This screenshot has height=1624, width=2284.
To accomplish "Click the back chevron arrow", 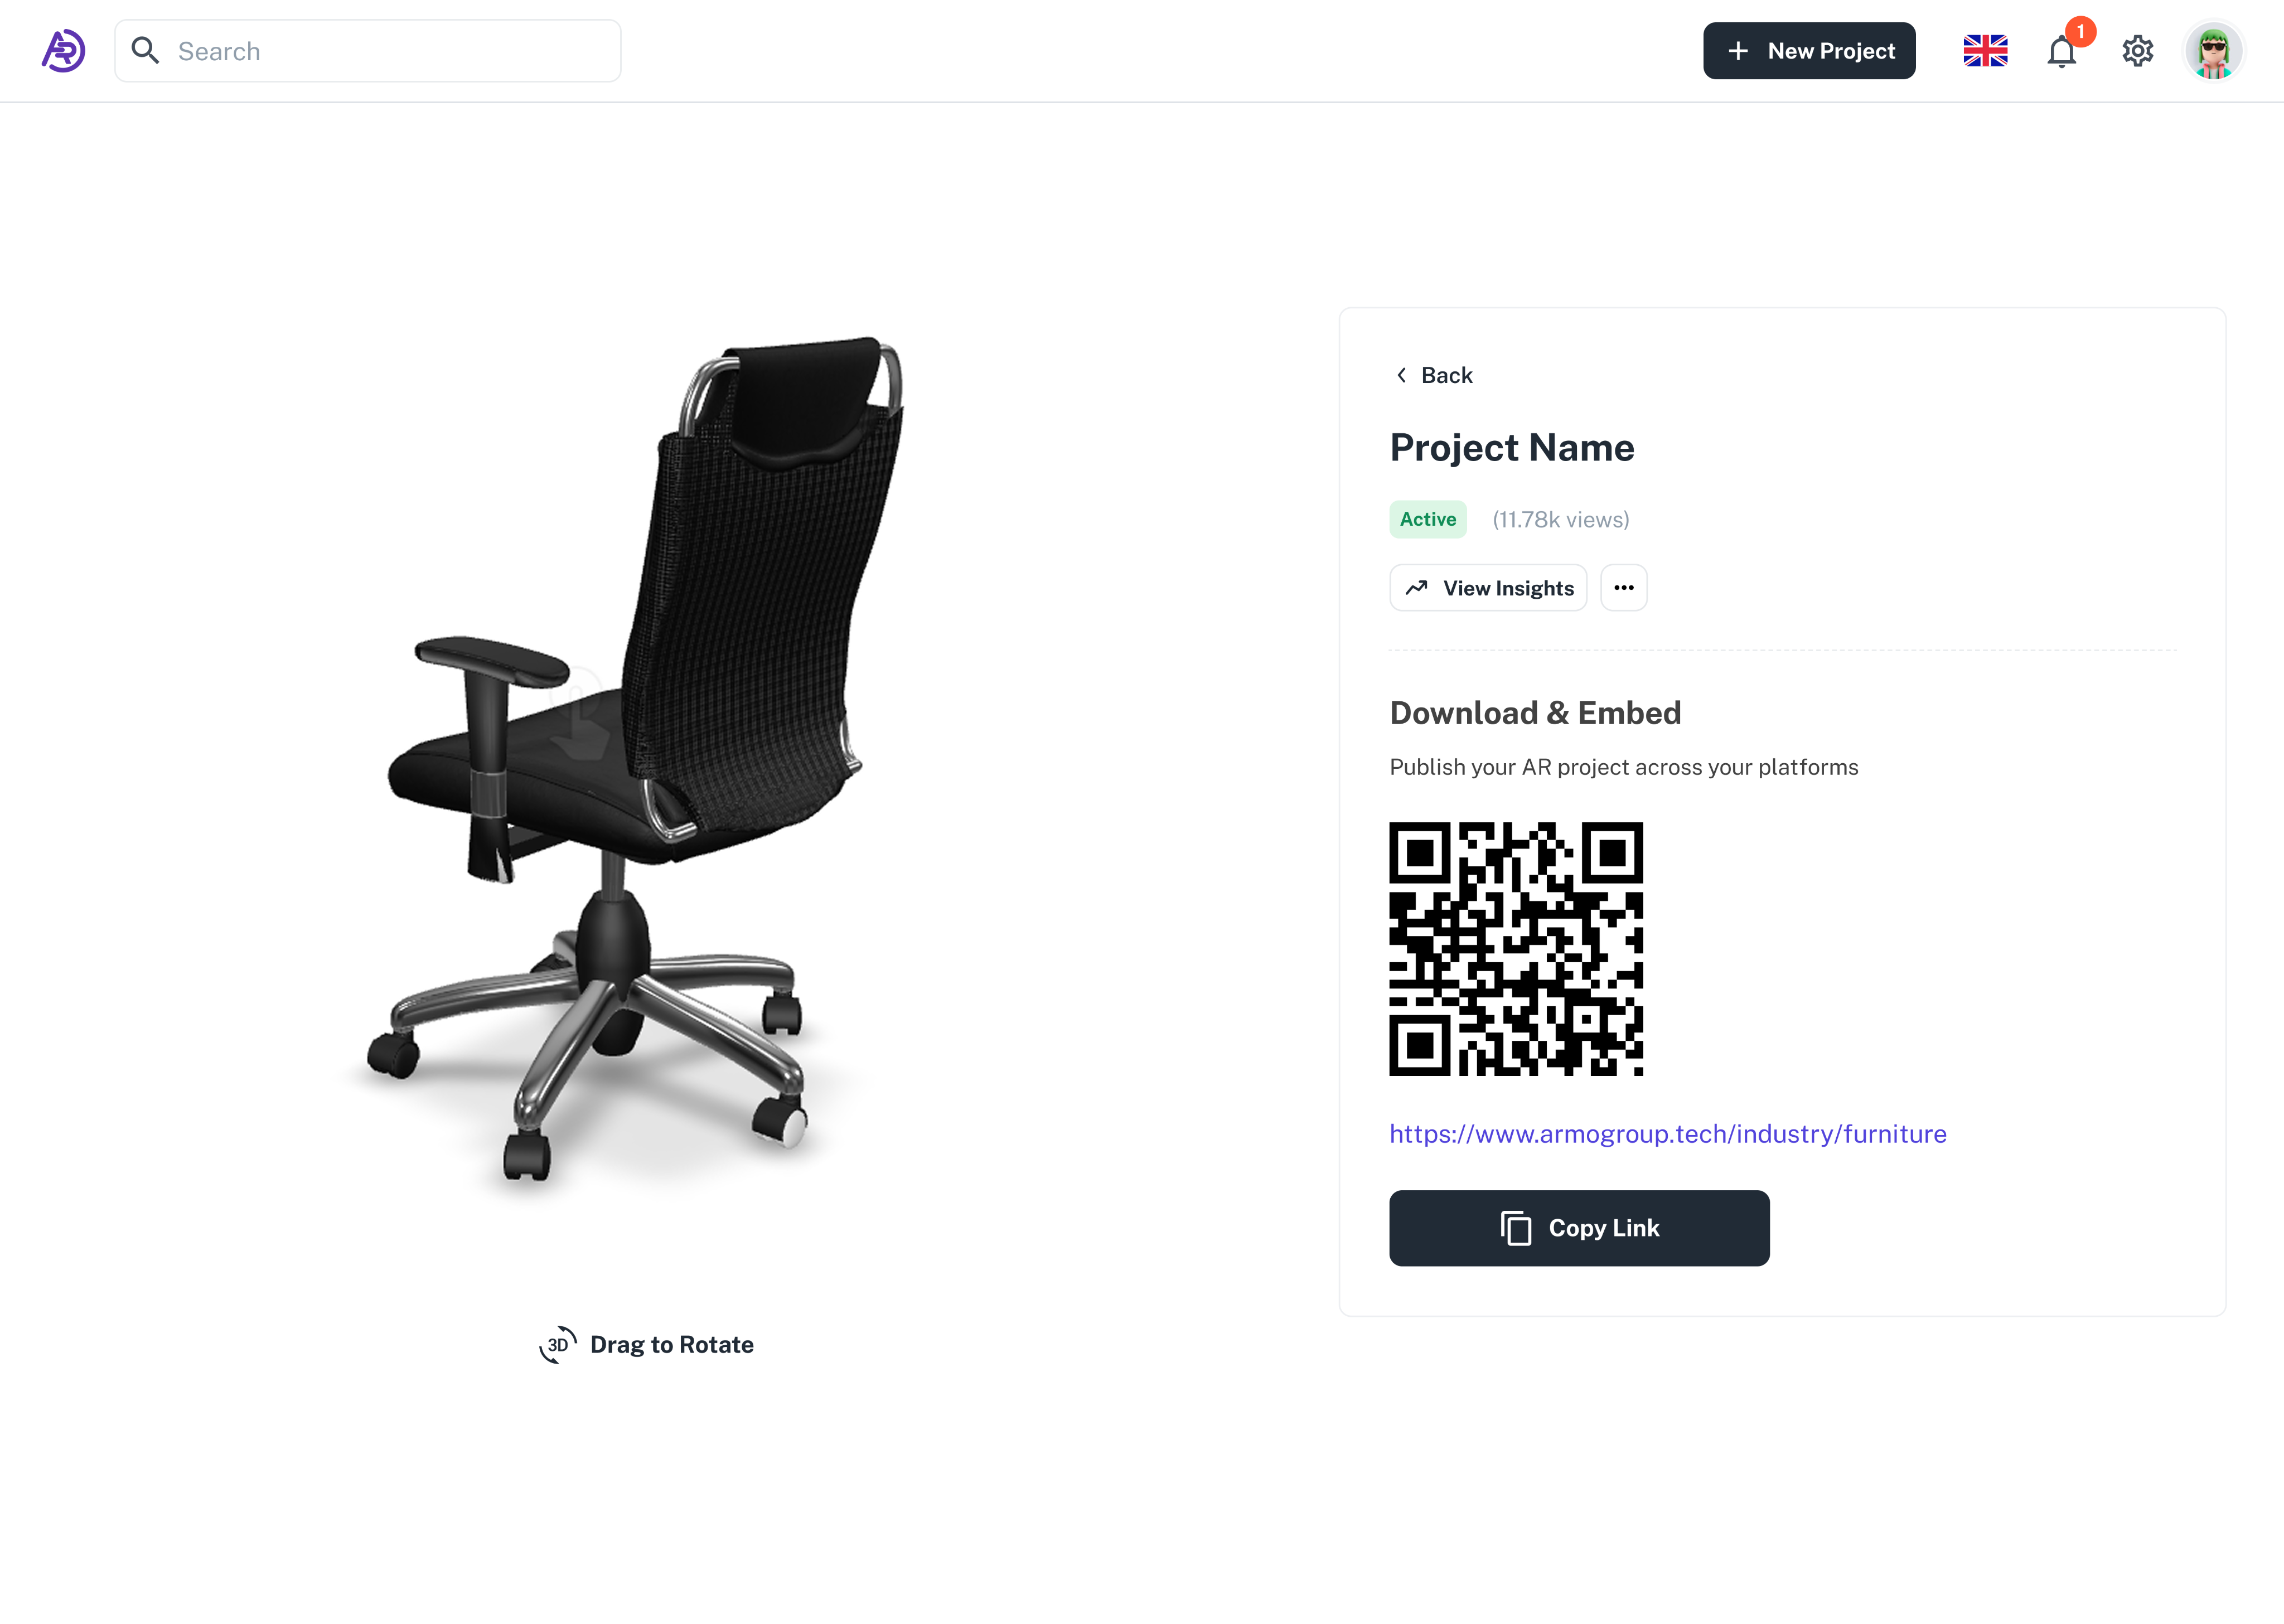I will coord(1401,375).
